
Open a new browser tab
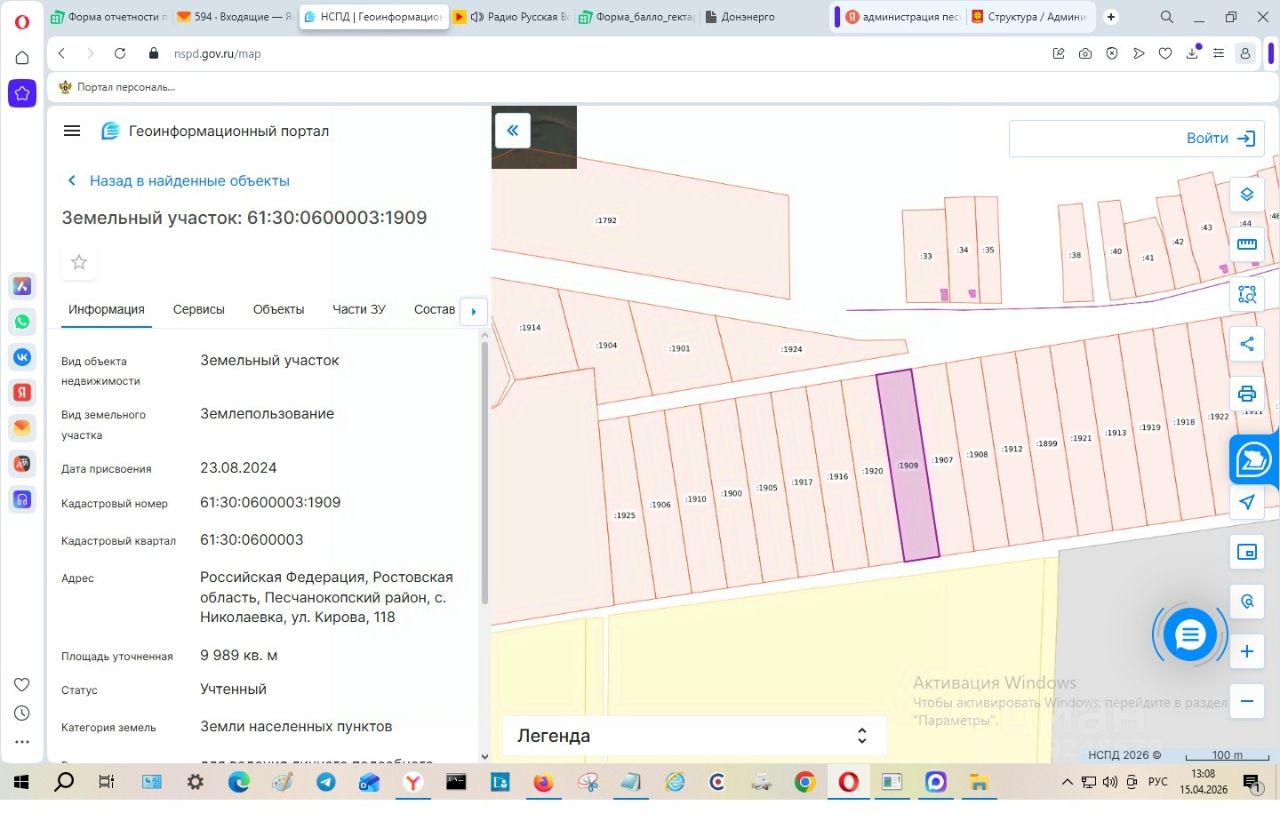click(x=1111, y=17)
